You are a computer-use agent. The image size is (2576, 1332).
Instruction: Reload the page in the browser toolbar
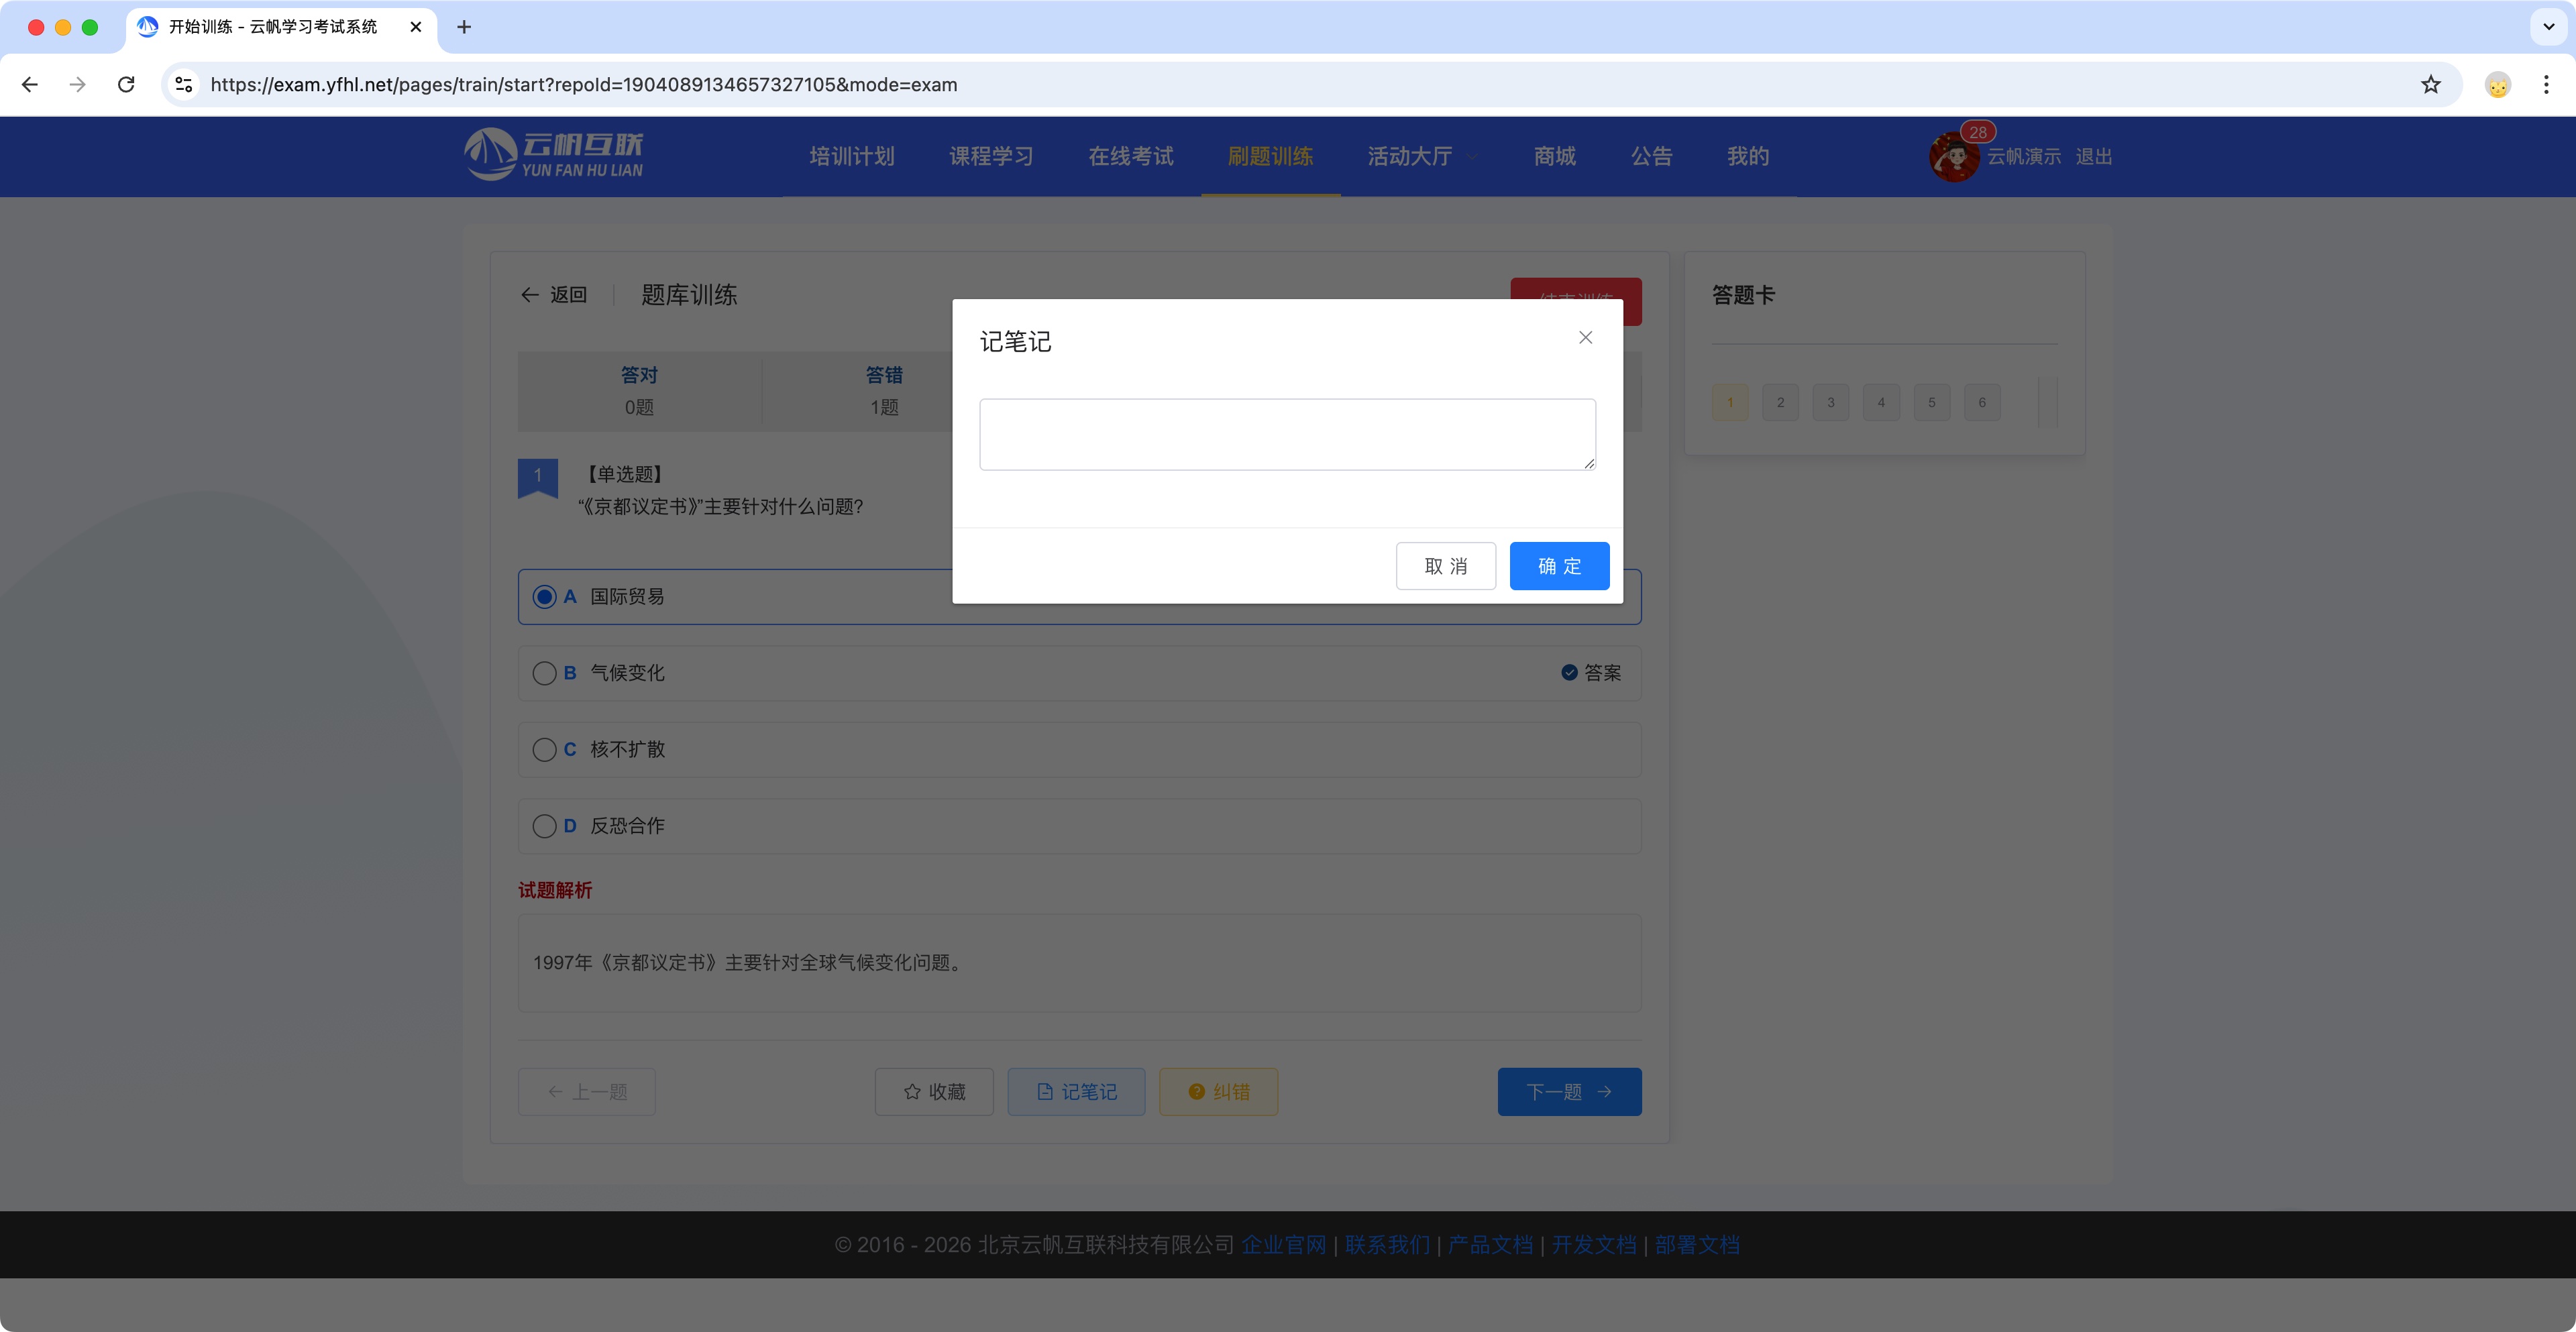126,84
